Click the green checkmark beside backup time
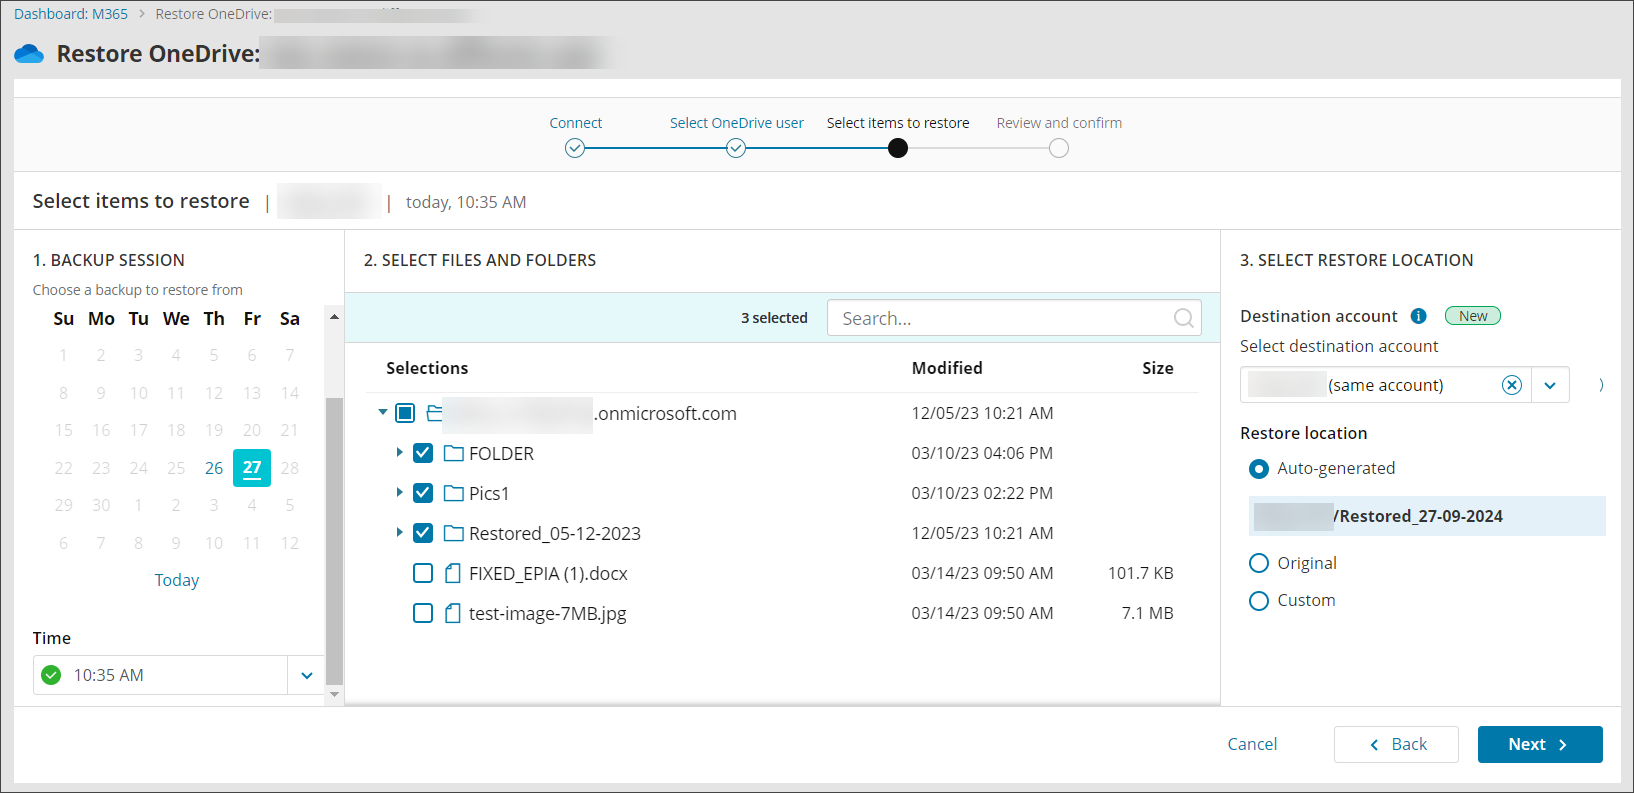 click(x=51, y=675)
